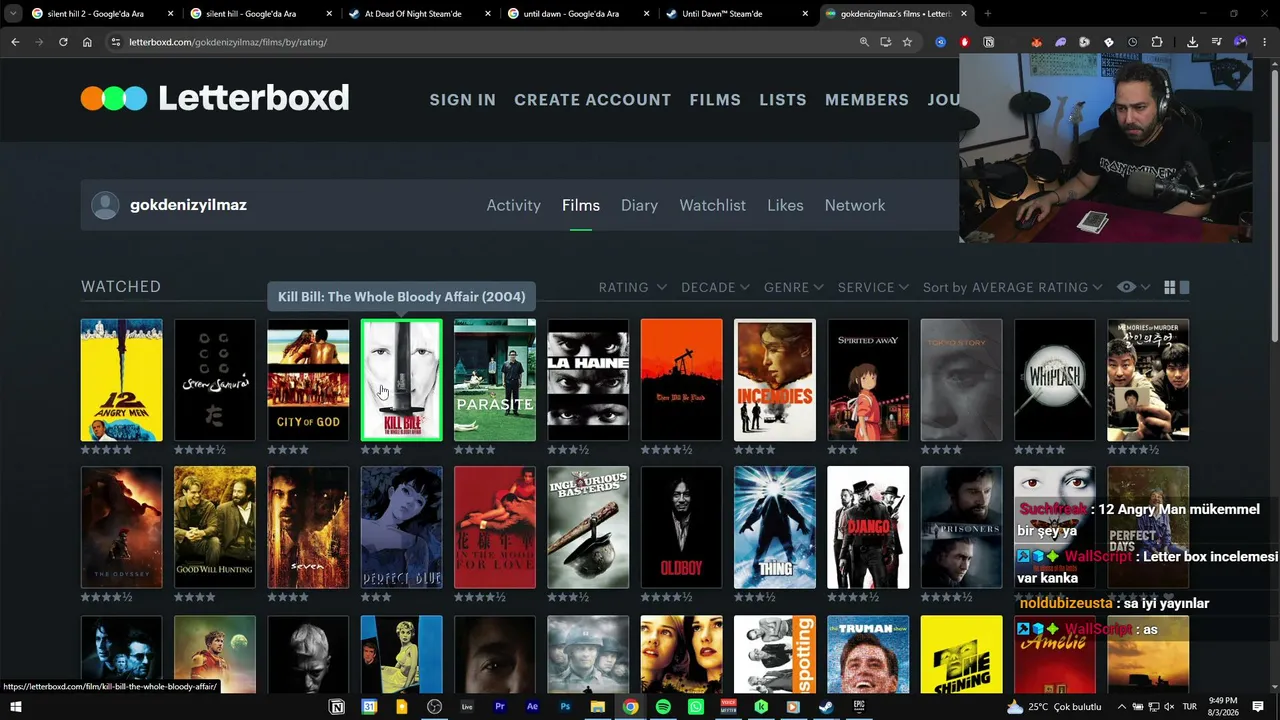
Task: Open the browser tab search dropdown
Action: click(13, 14)
